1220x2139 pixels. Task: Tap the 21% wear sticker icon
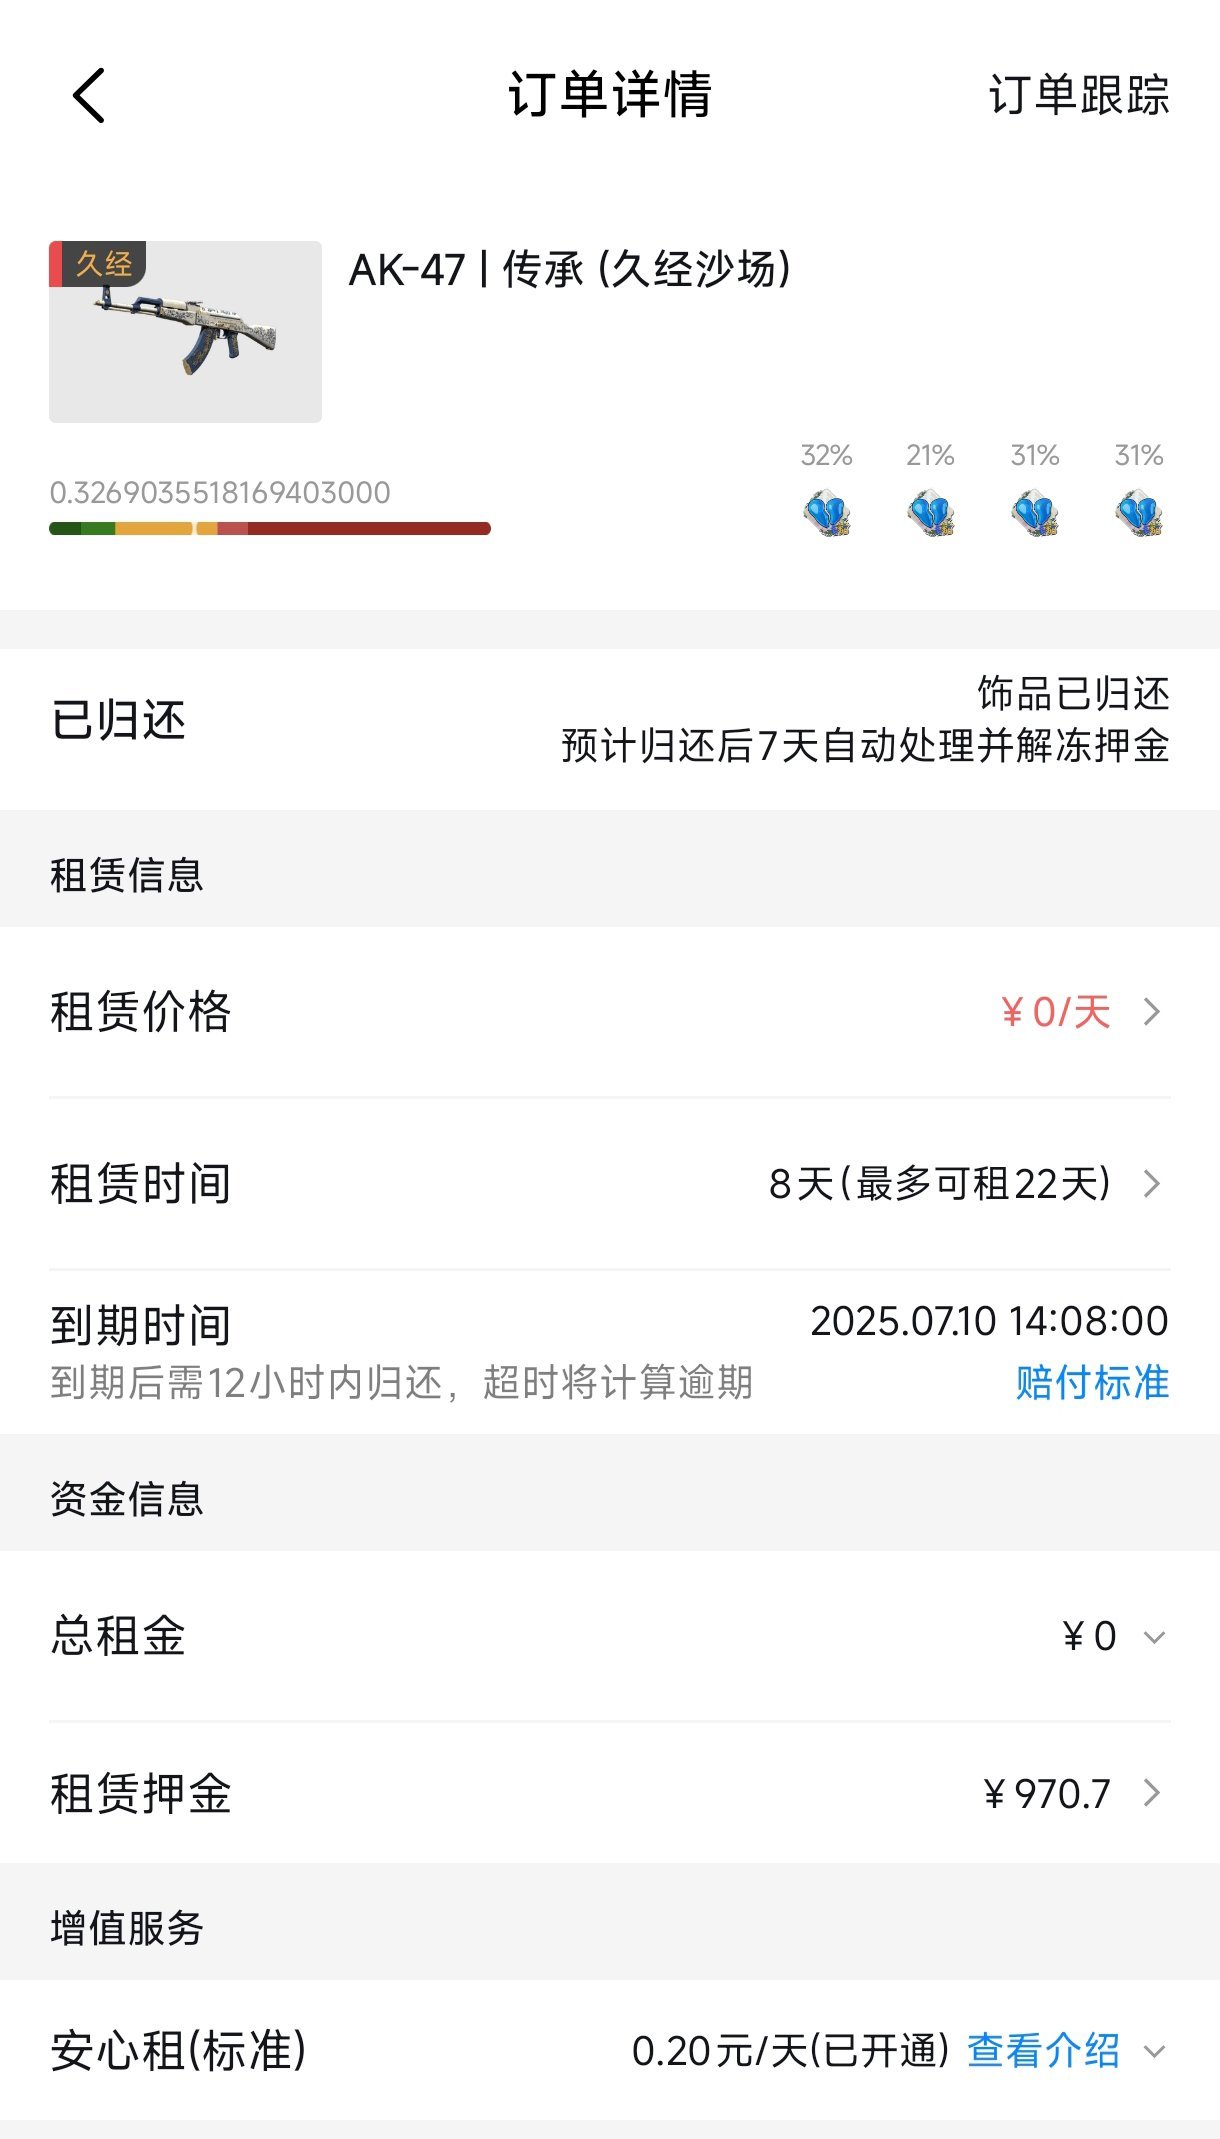coord(930,513)
